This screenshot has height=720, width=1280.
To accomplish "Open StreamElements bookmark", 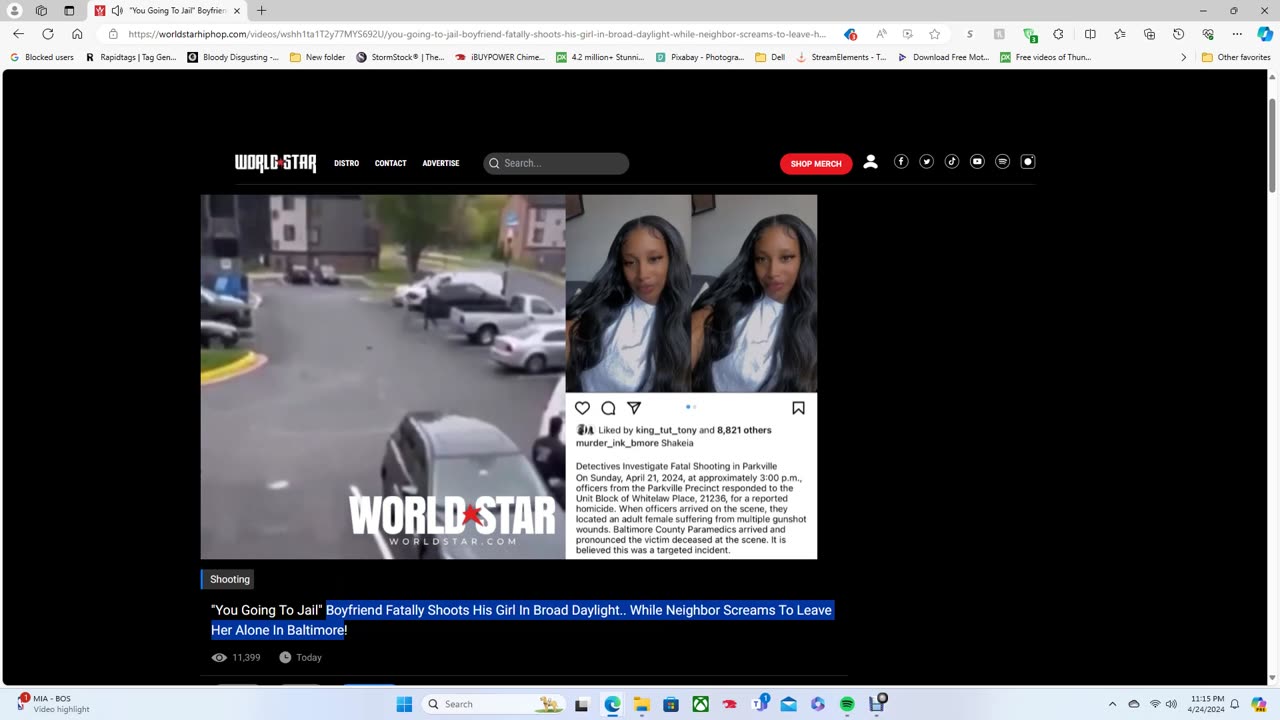I will (x=841, y=57).
